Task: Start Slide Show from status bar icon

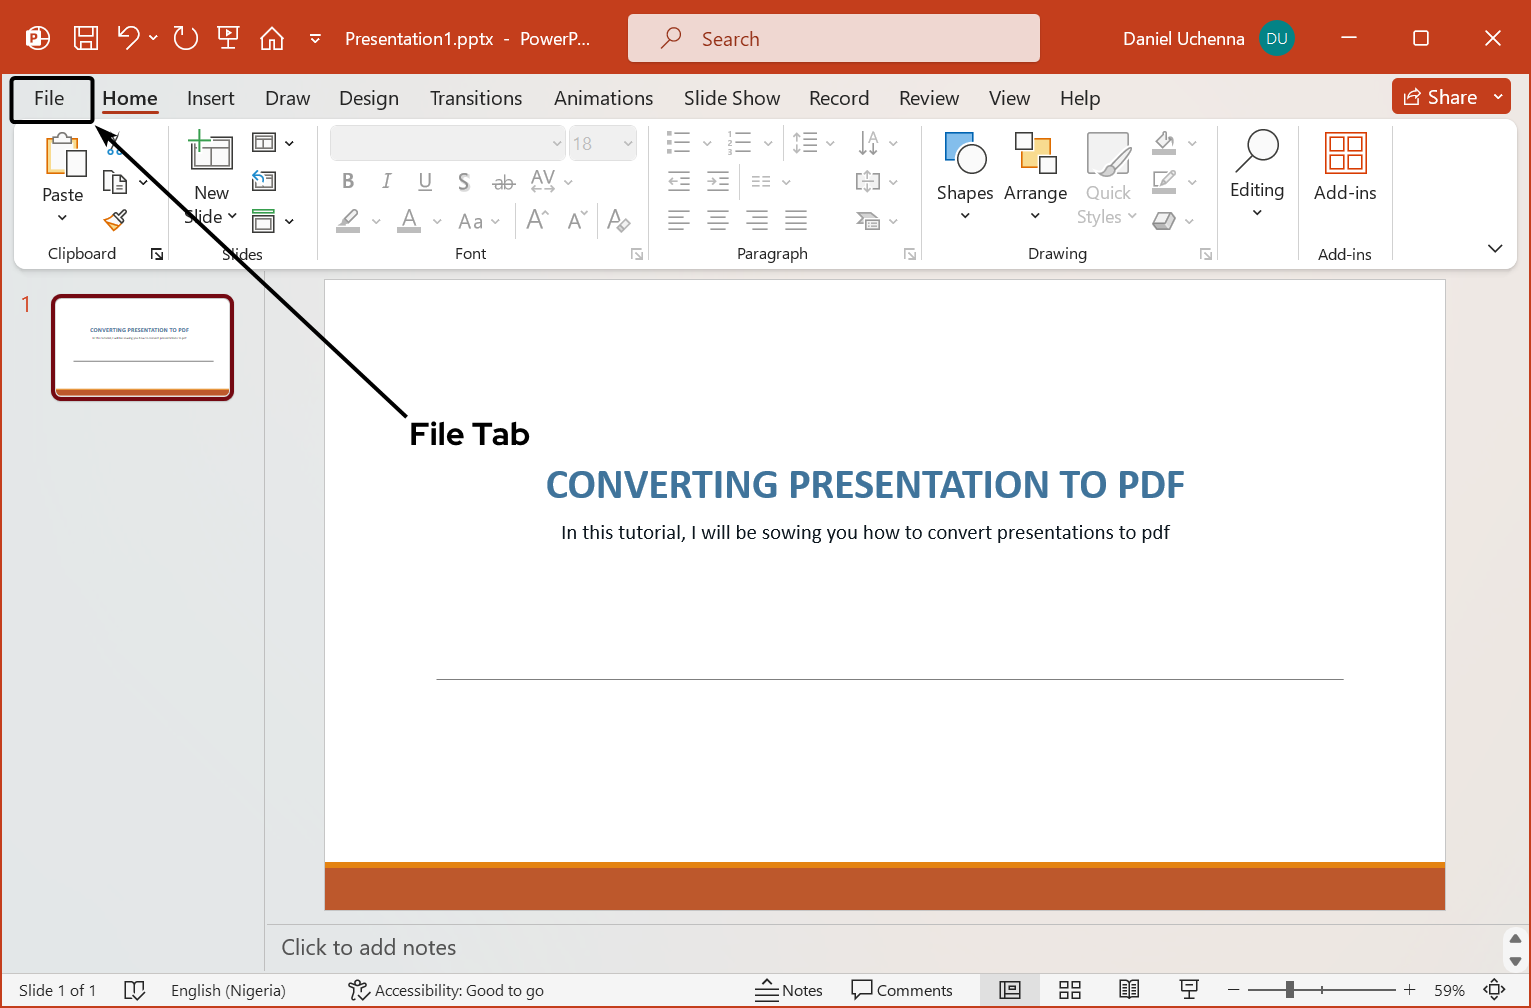Action: point(1188,990)
